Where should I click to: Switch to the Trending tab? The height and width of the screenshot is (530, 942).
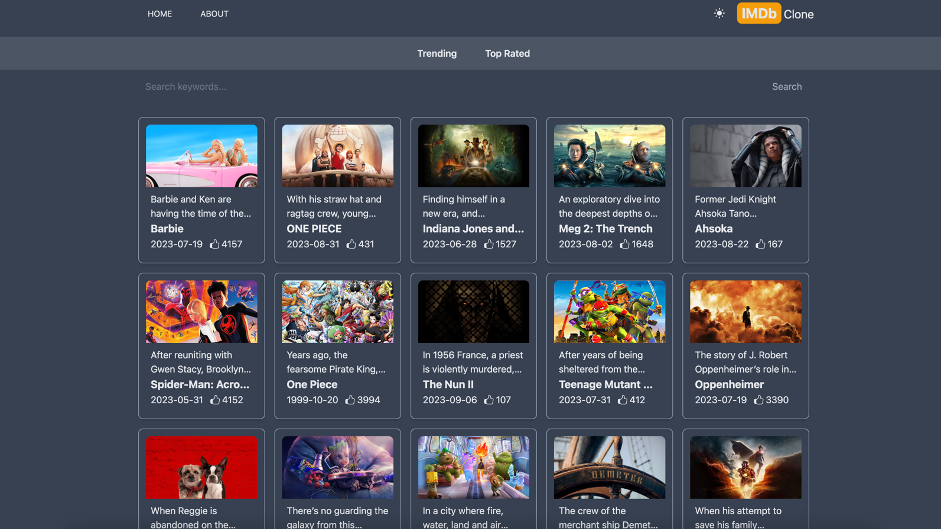(x=437, y=53)
